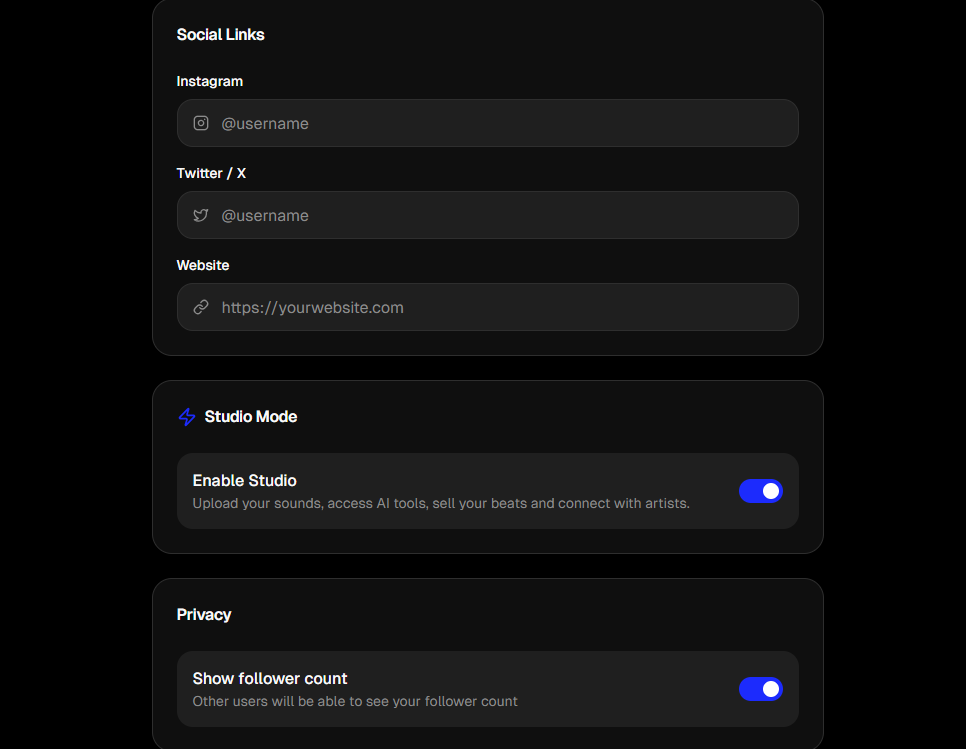
Task: Select the Website URL input box
Action: pyautogui.click(x=500, y=307)
